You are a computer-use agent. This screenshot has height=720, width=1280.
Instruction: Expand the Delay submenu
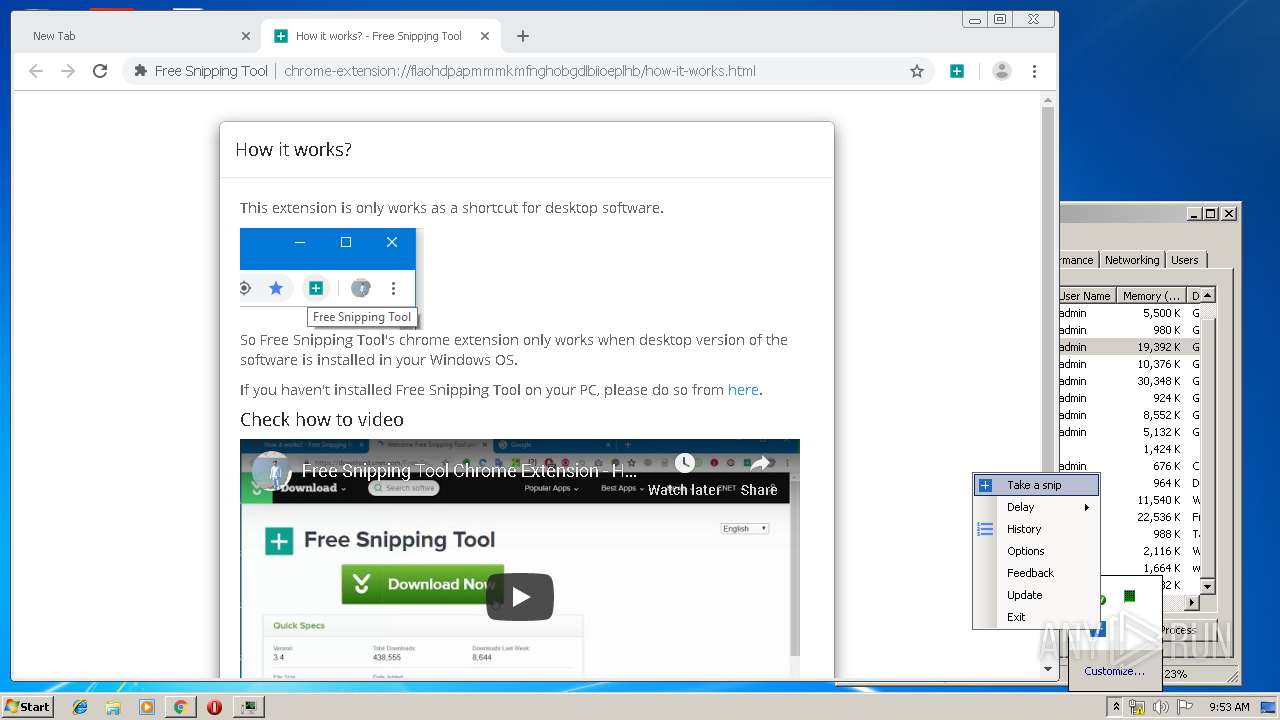1037,507
